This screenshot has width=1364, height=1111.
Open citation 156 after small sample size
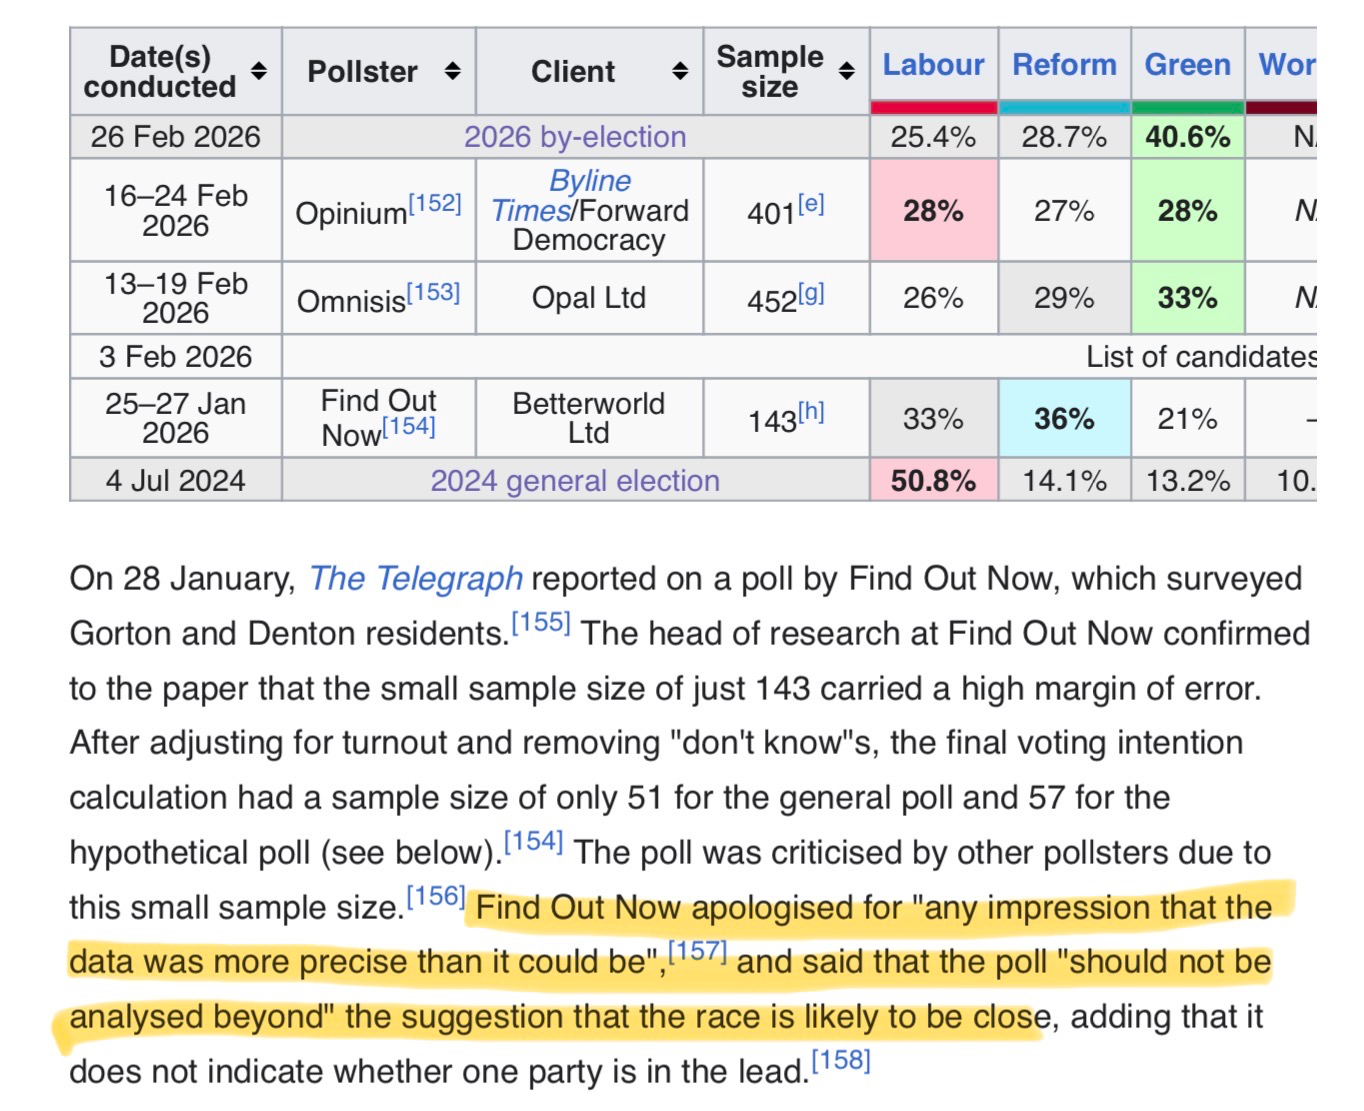436,896
